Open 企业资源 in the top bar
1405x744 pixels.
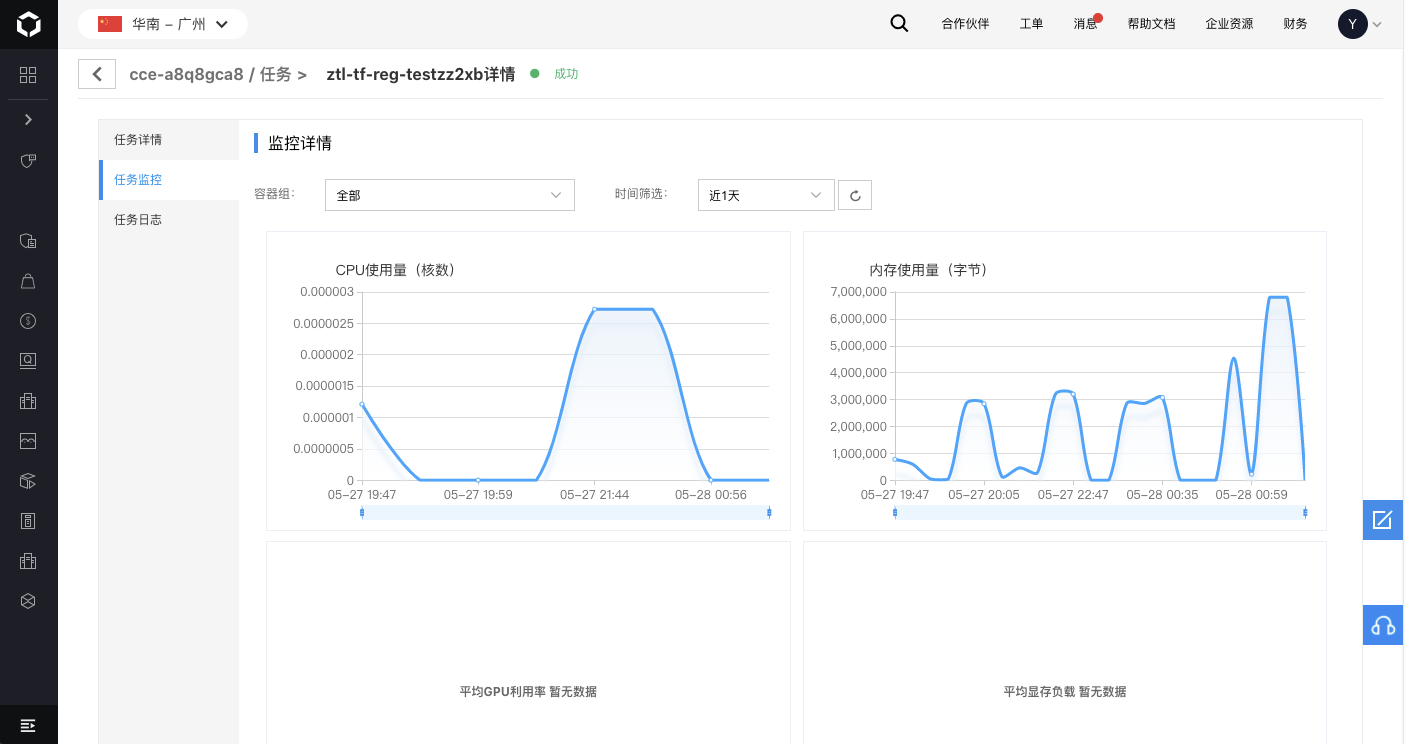tap(1229, 24)
